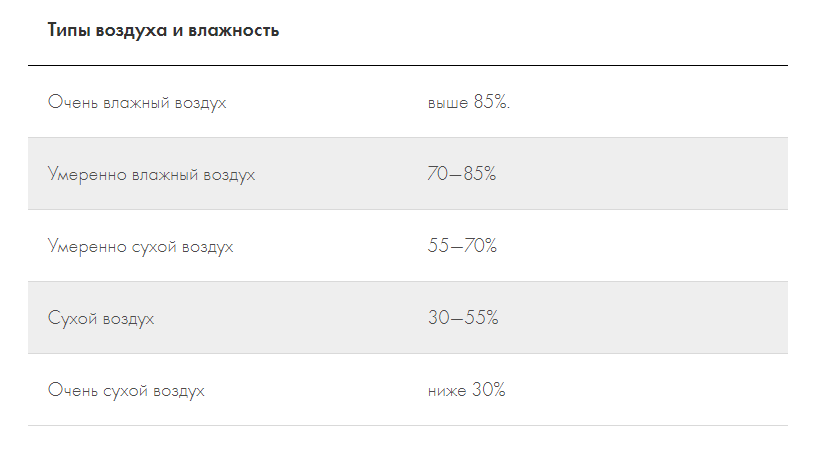Select the word "выше" in first row
The image size is (817, 451).
click(x=447, y=103)
